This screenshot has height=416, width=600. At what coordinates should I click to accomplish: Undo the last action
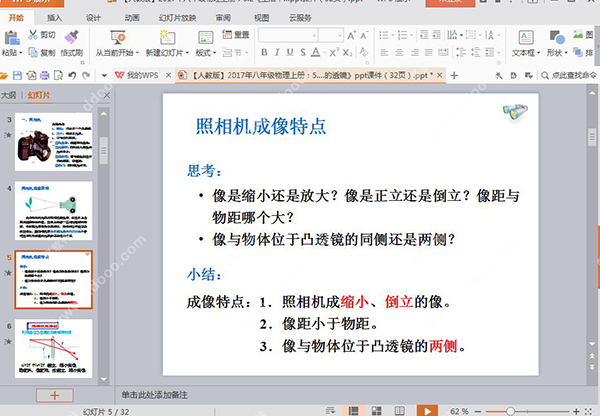point(72,76)
